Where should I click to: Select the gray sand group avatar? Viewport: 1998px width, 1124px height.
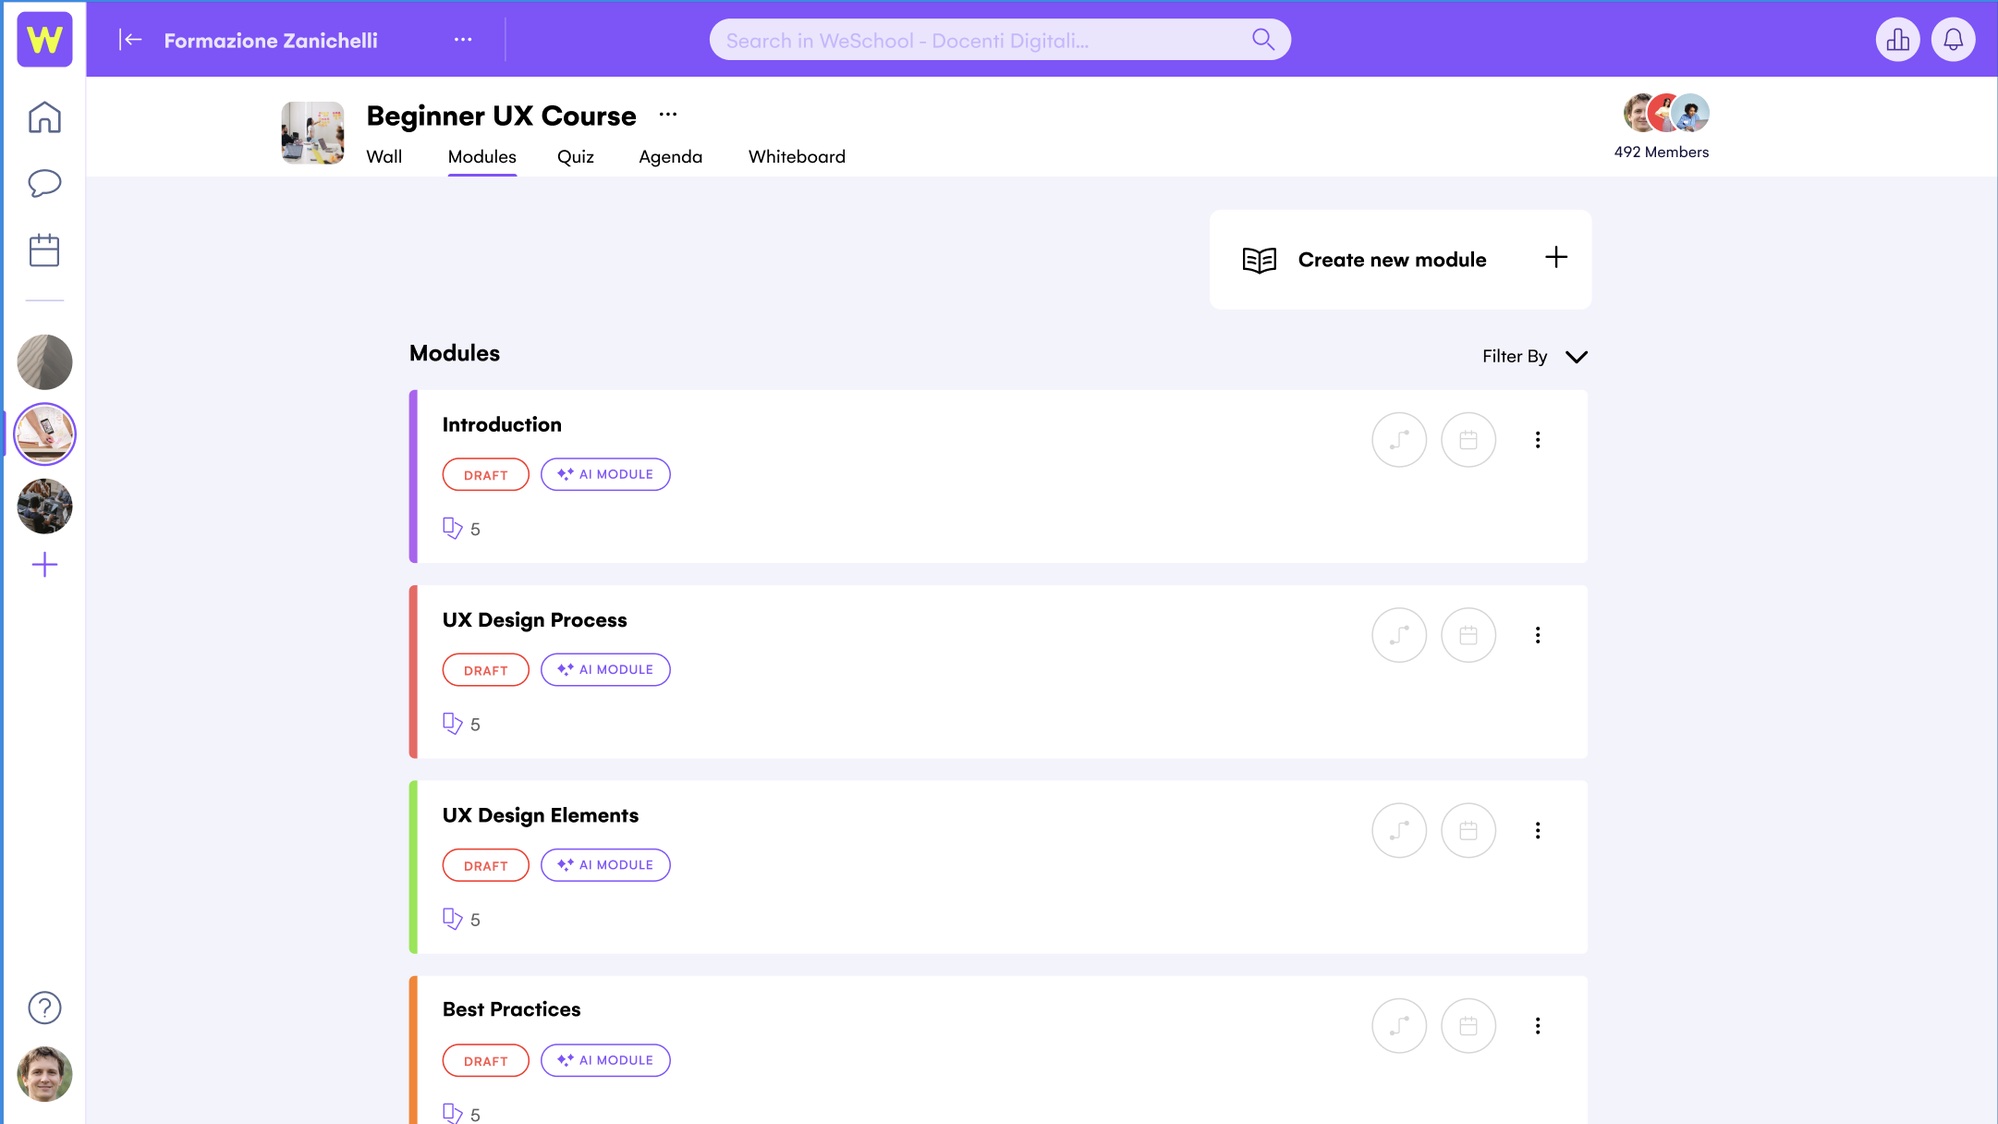(x=44, y=361)
